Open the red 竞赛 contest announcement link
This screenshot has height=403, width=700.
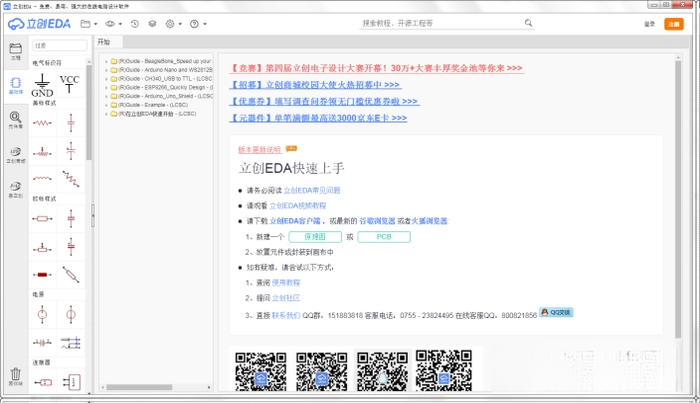(x=376, y=68)
